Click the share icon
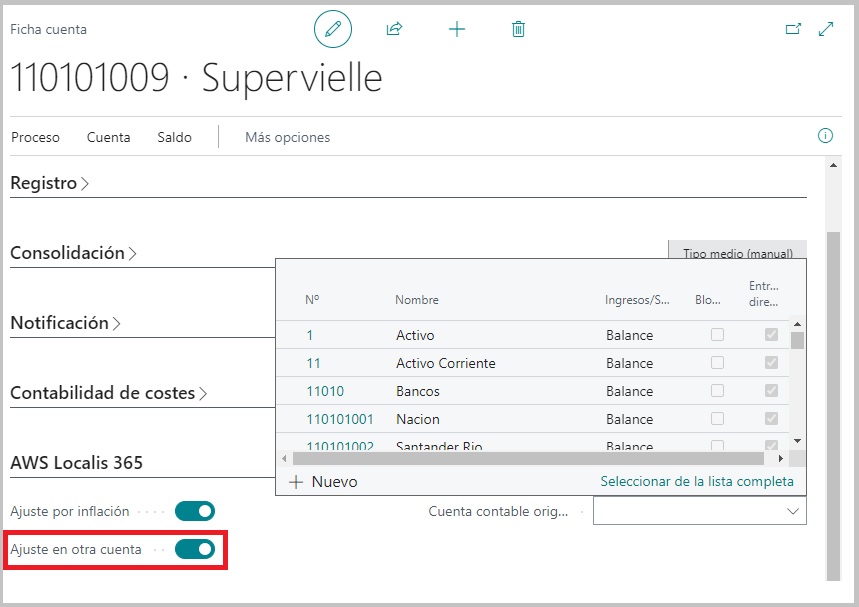The width and height of the screenshot is (859, 607). 394,28
